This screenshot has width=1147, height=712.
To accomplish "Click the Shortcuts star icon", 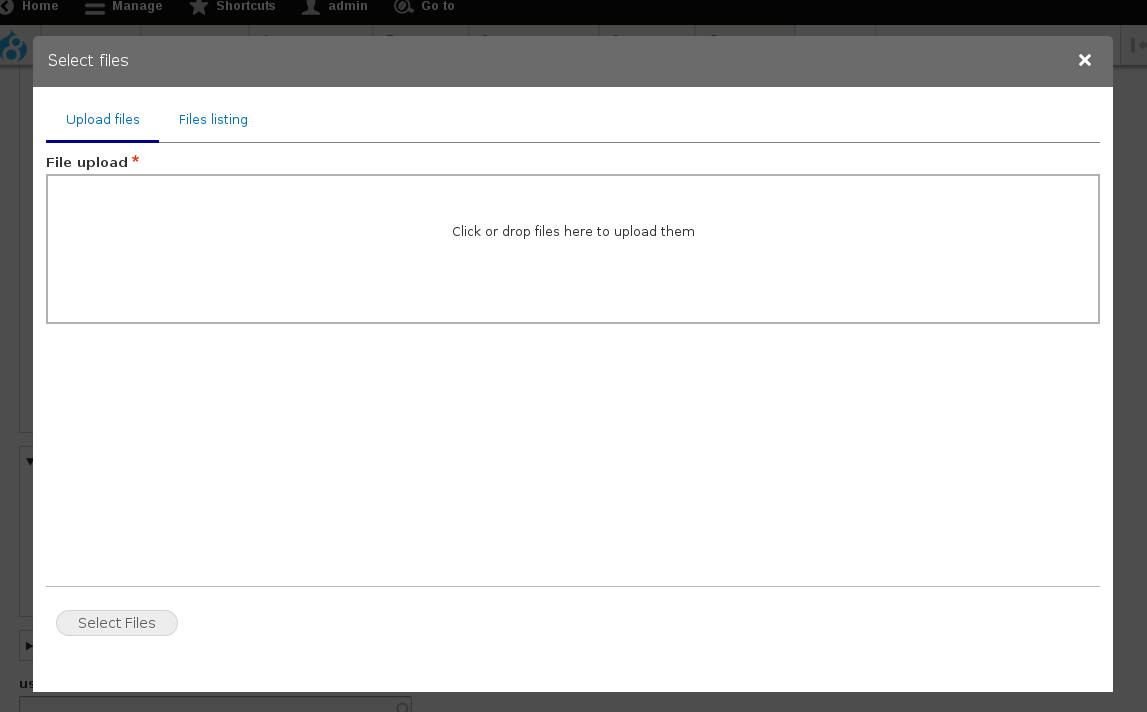I will (199, 7).
